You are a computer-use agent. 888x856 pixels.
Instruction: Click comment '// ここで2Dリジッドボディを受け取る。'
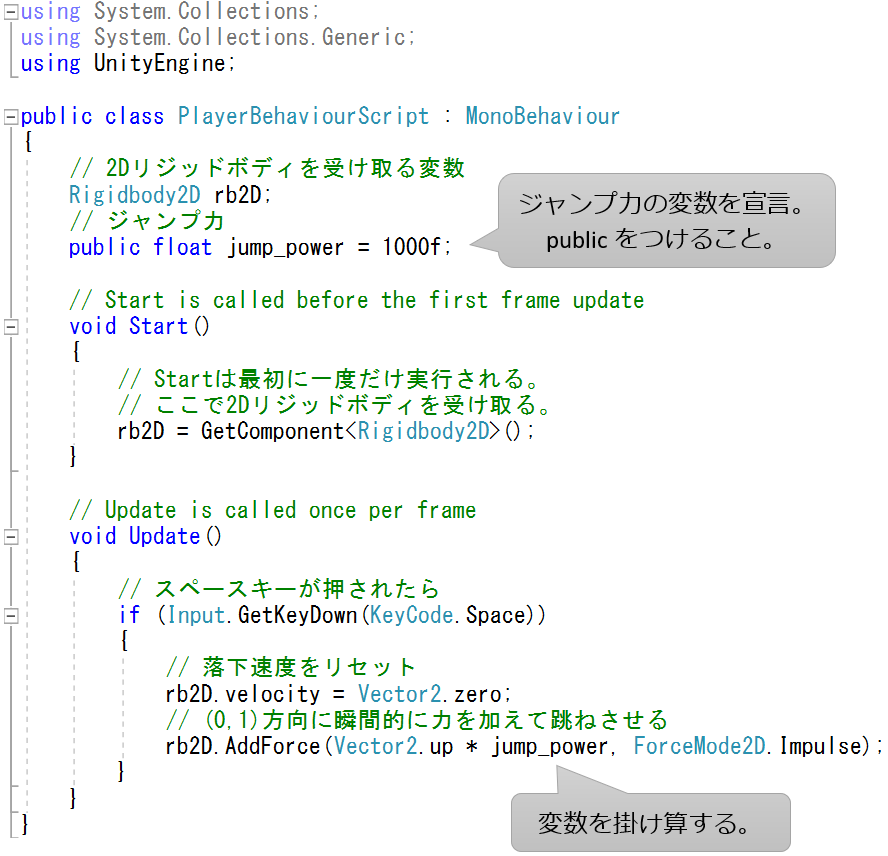334,405
